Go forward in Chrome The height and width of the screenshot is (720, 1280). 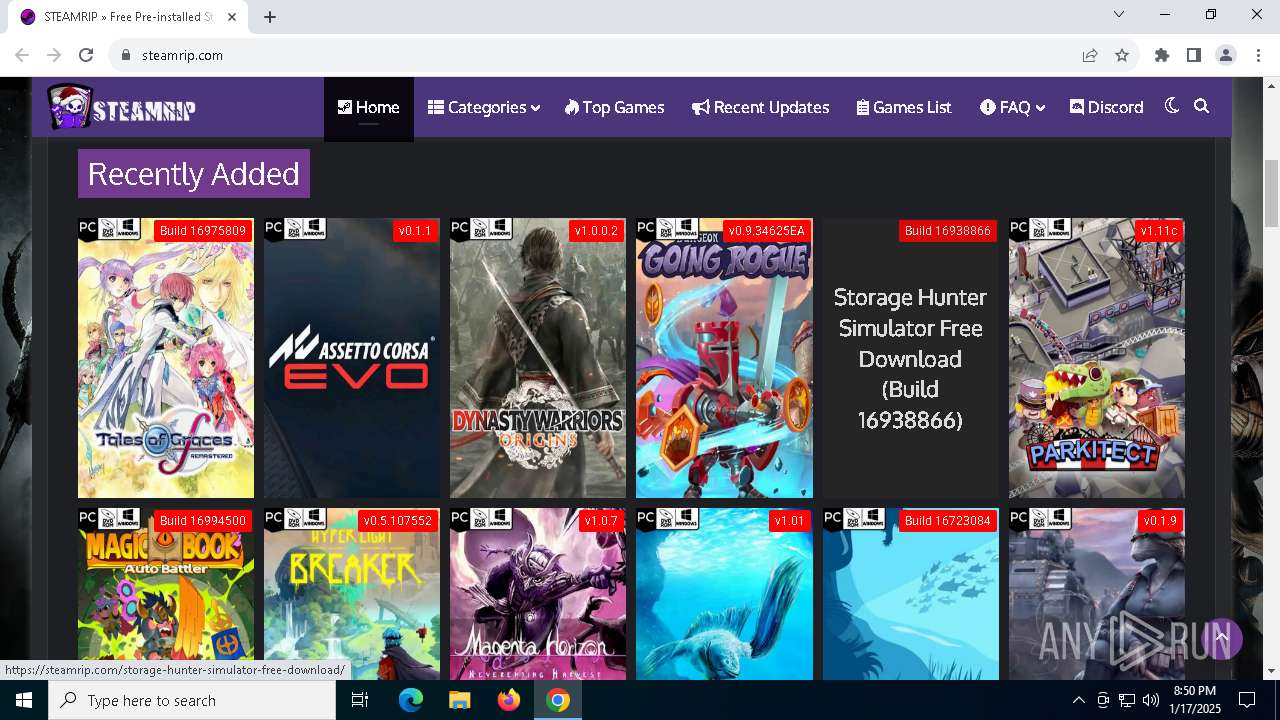click(54, 55)
